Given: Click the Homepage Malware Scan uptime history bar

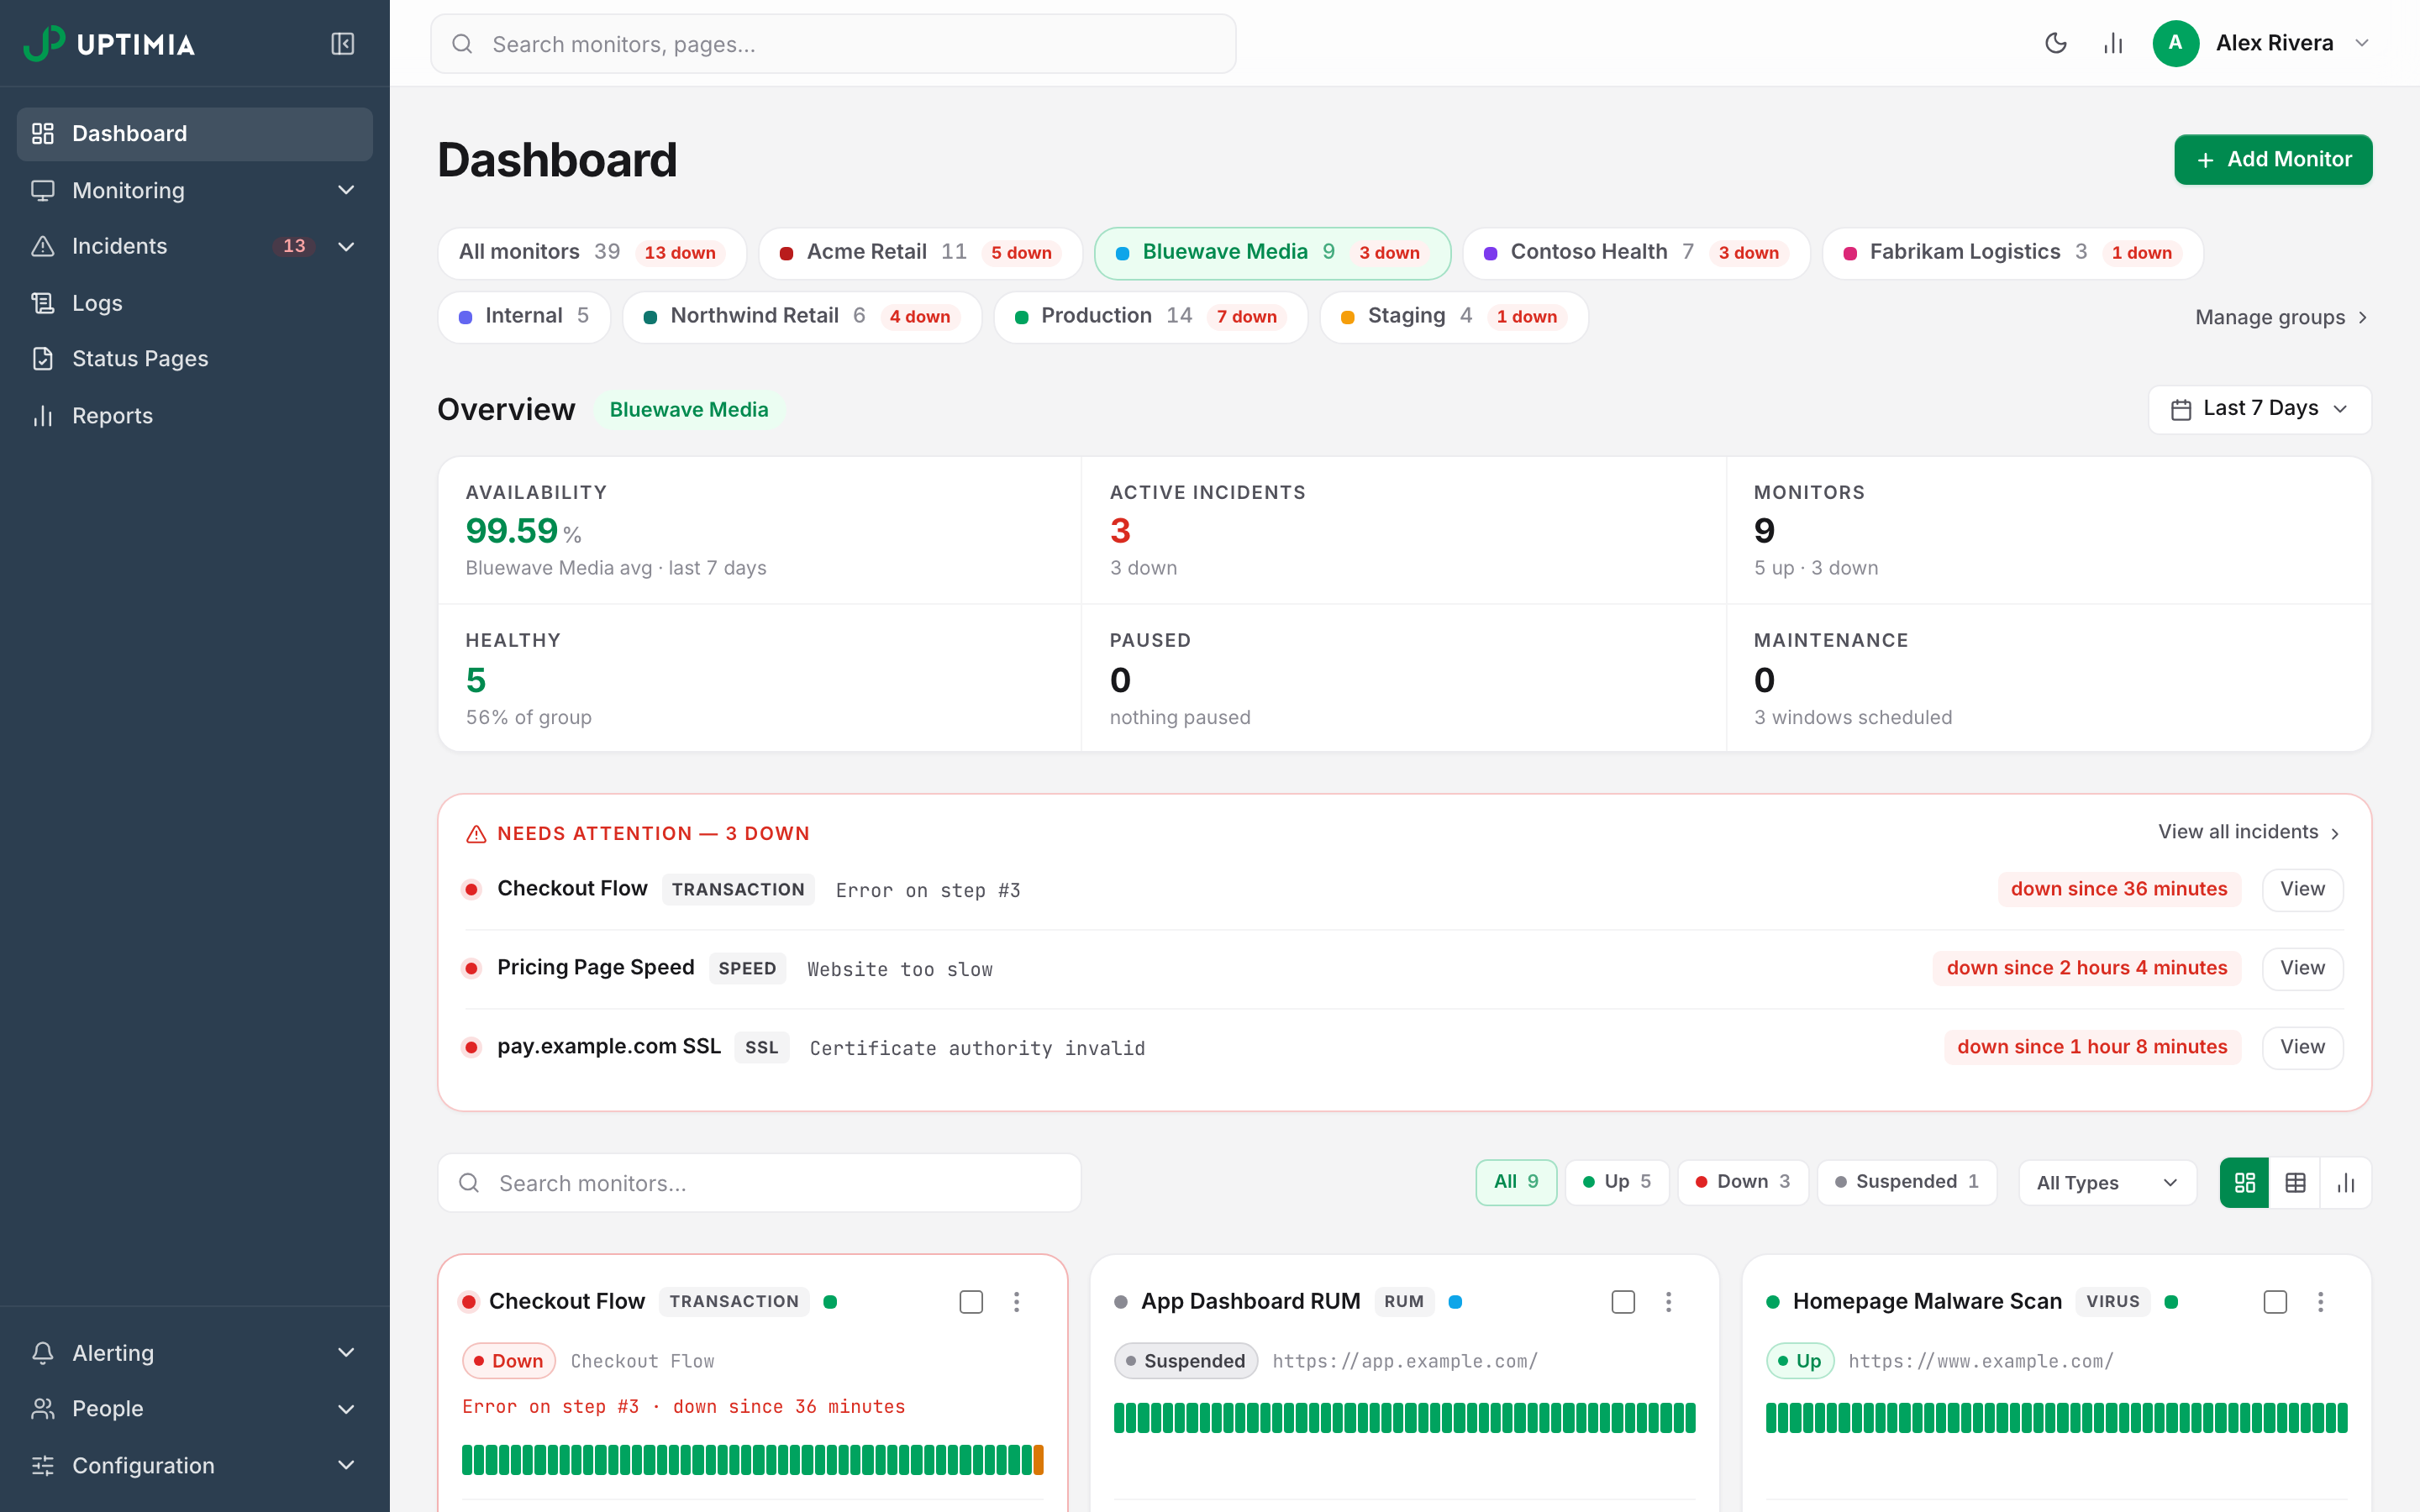Looking at the screenshot, I should 2056,1418.
